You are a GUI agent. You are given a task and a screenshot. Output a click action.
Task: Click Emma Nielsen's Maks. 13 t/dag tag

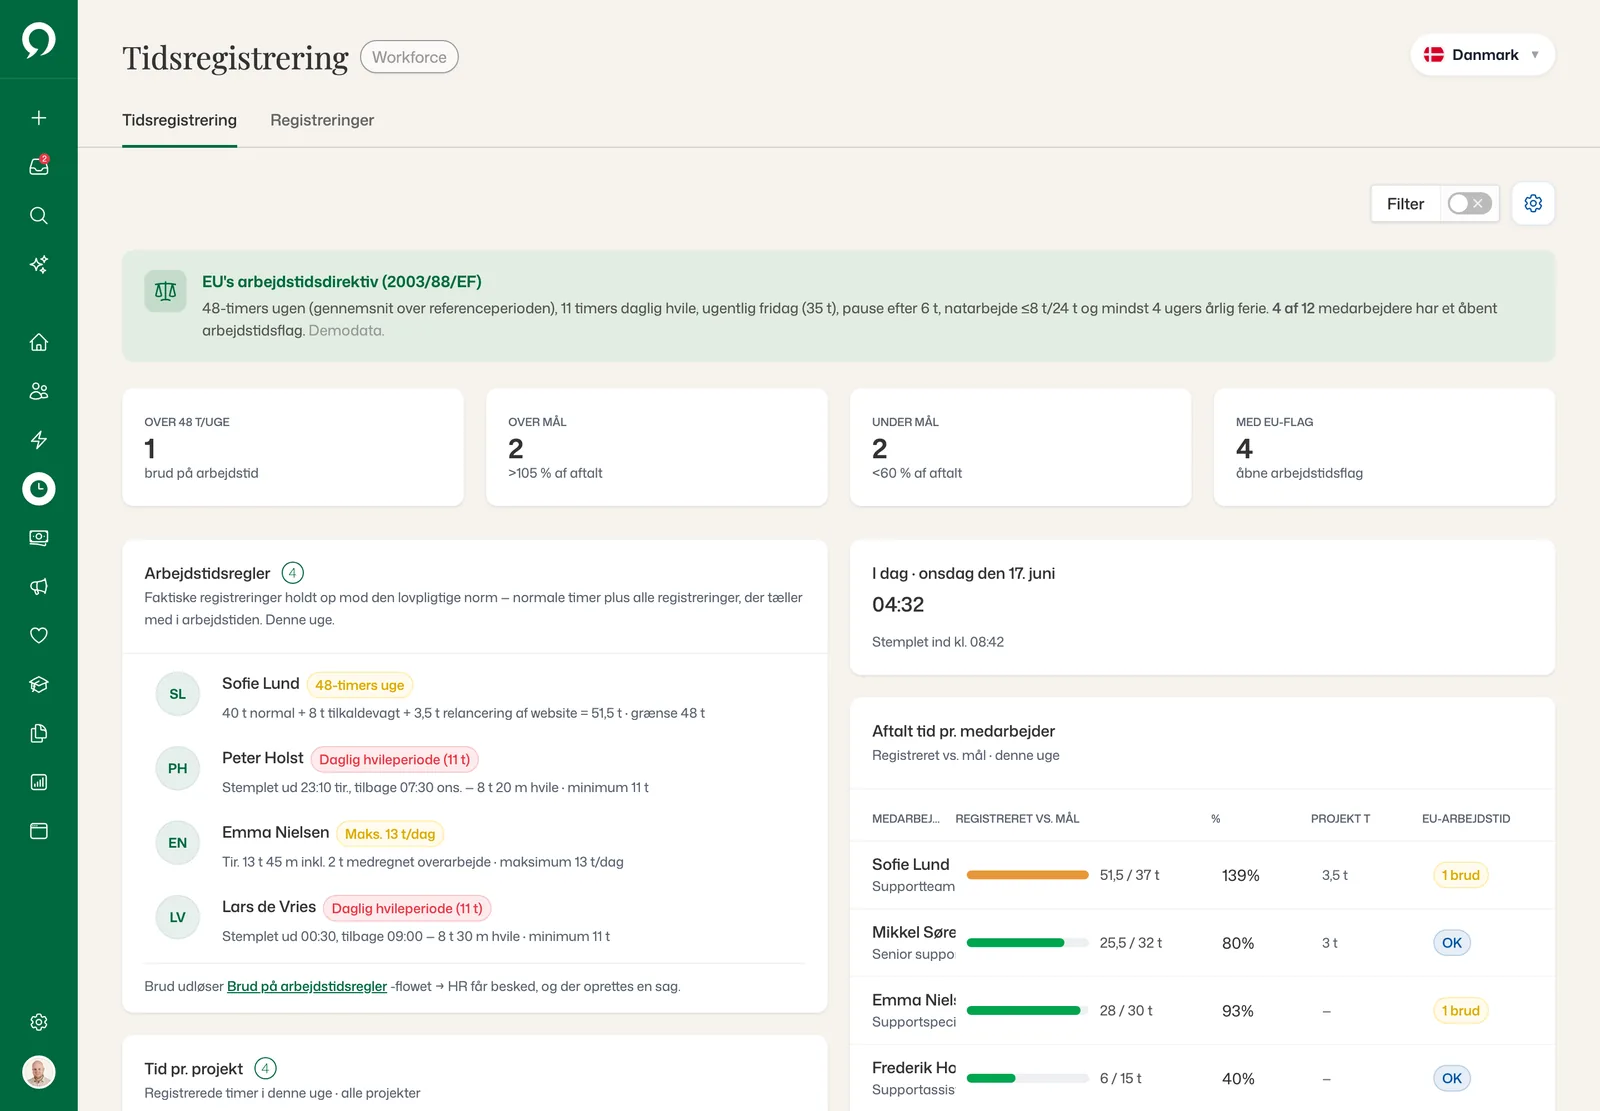pos(390,834)
